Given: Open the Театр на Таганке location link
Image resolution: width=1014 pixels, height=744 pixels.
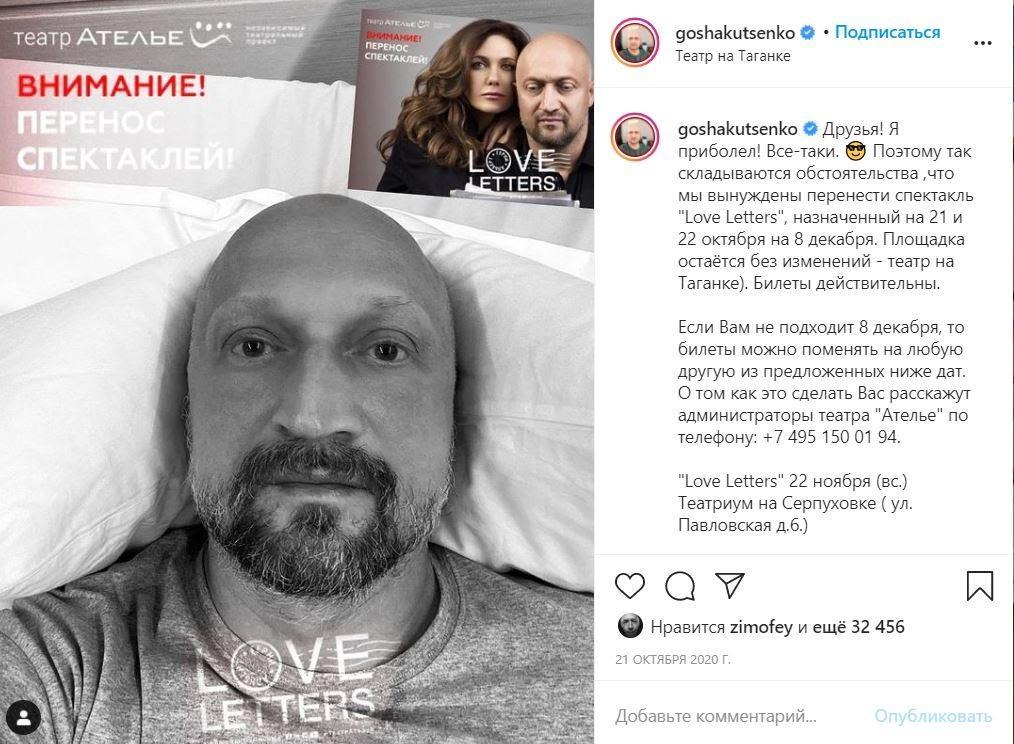Looking at the screenshot, I should pyautogui.click(x=733, y=56).
